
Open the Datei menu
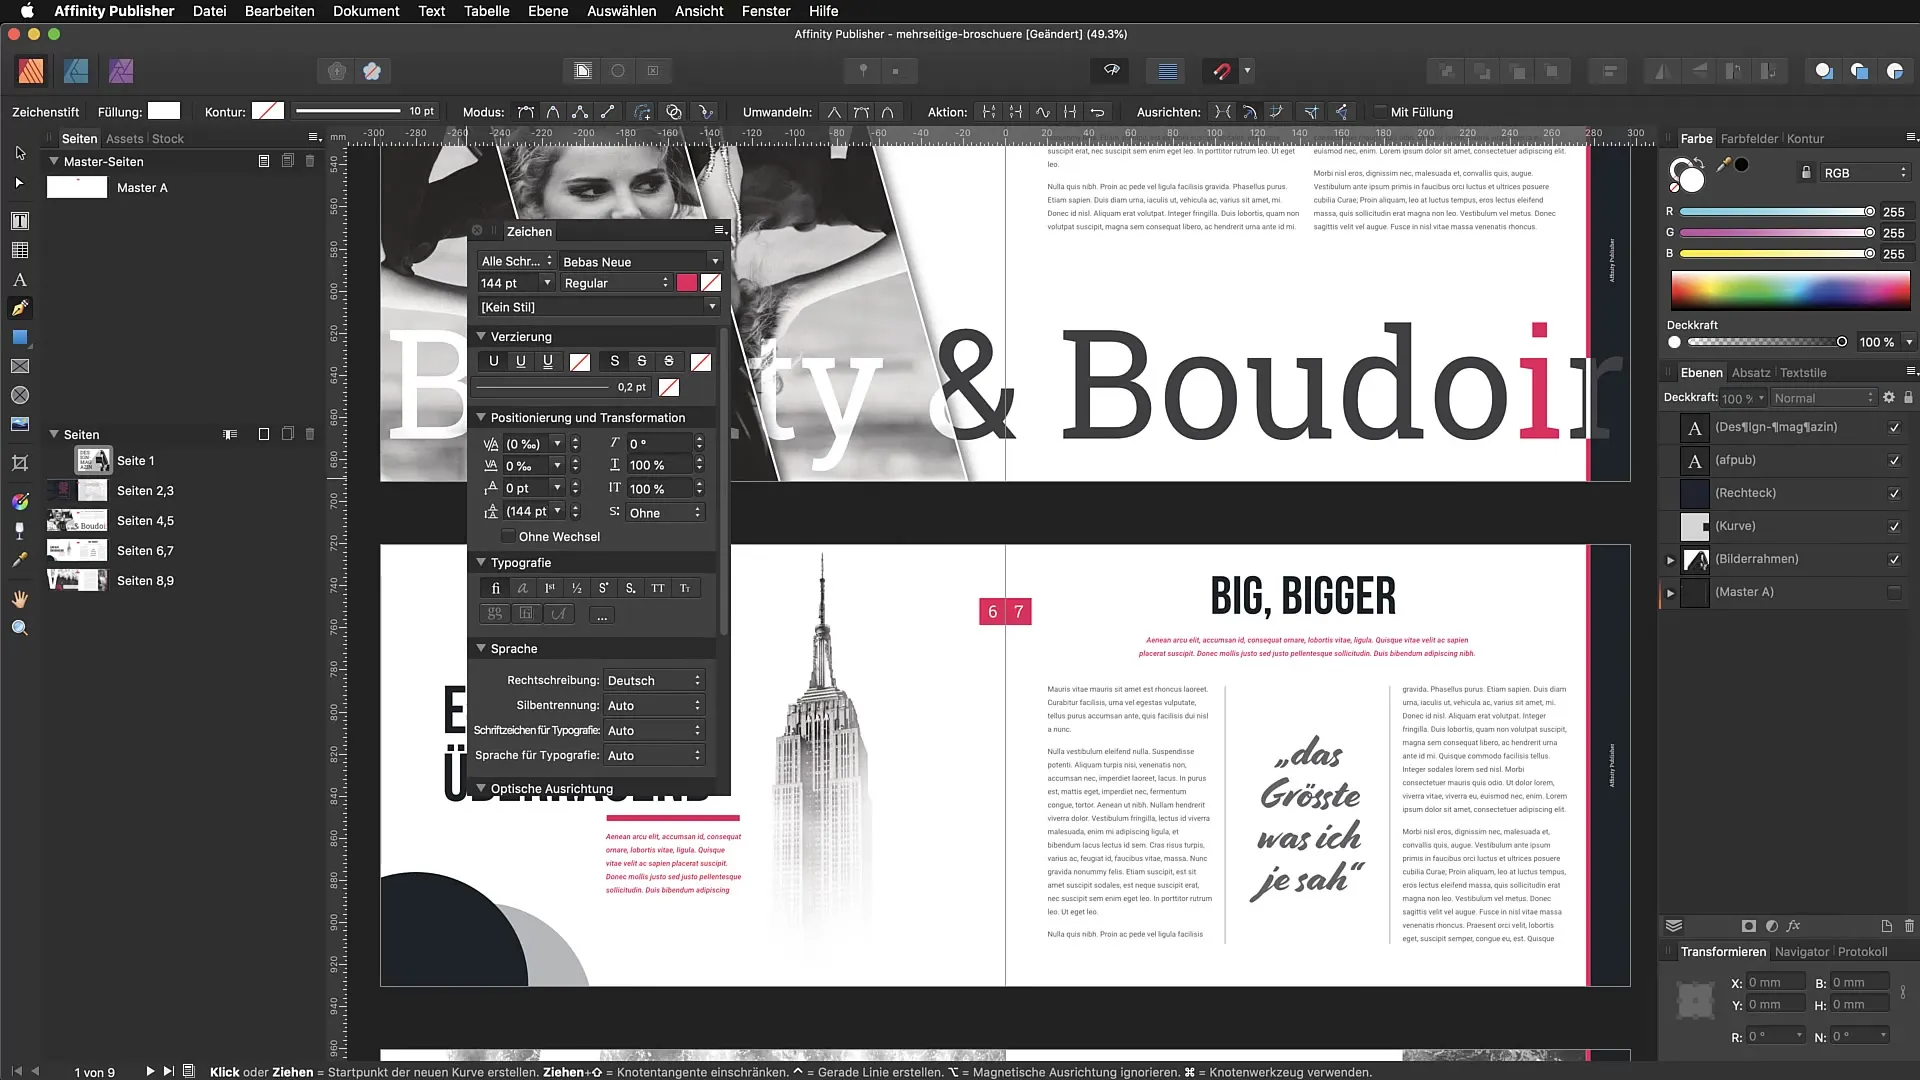209,11
